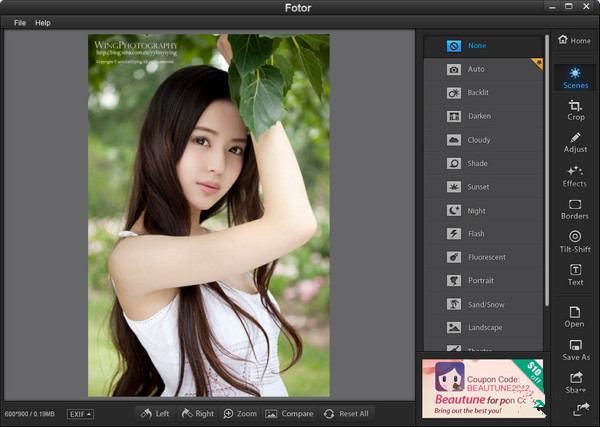This screenshot has height=427, width=600.
Task: Select the Darken scene icon
Action: [x=454, y=116]
